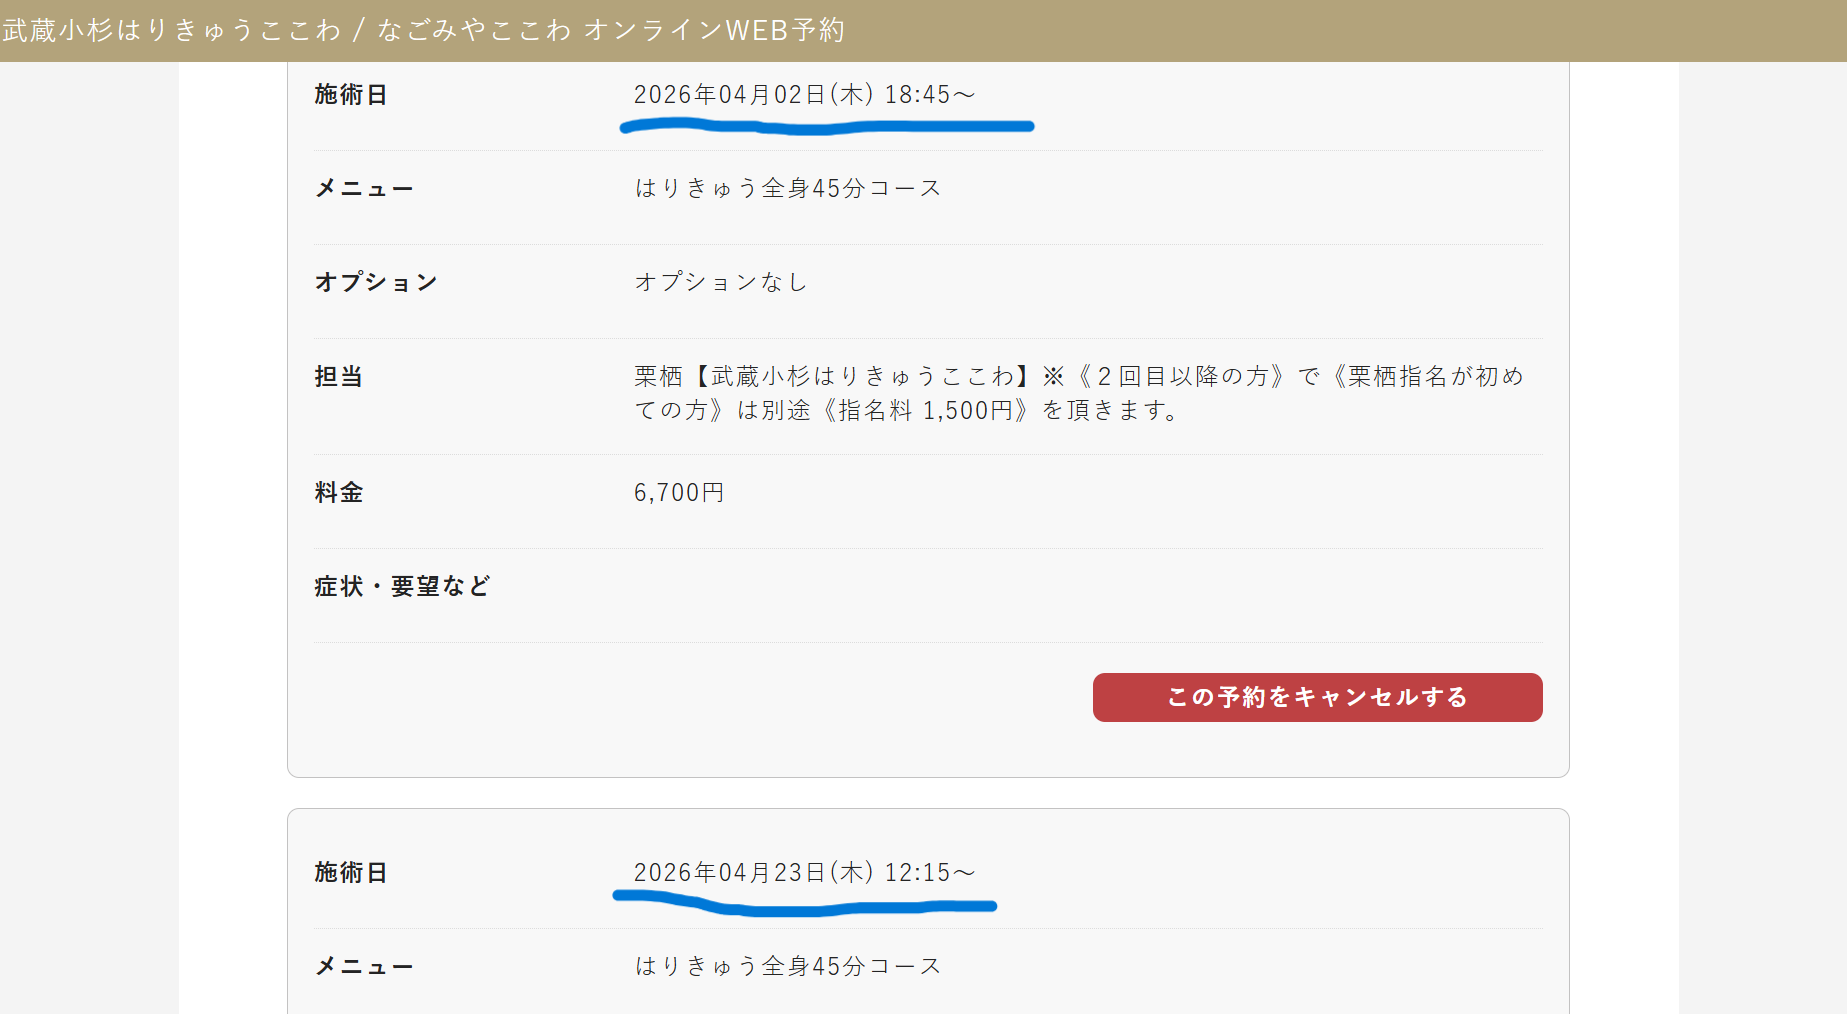Click the first reservation's はりきゅう全身45分コース text
The width and height of the screenshot is (1847, 1014).
point(788,189)
